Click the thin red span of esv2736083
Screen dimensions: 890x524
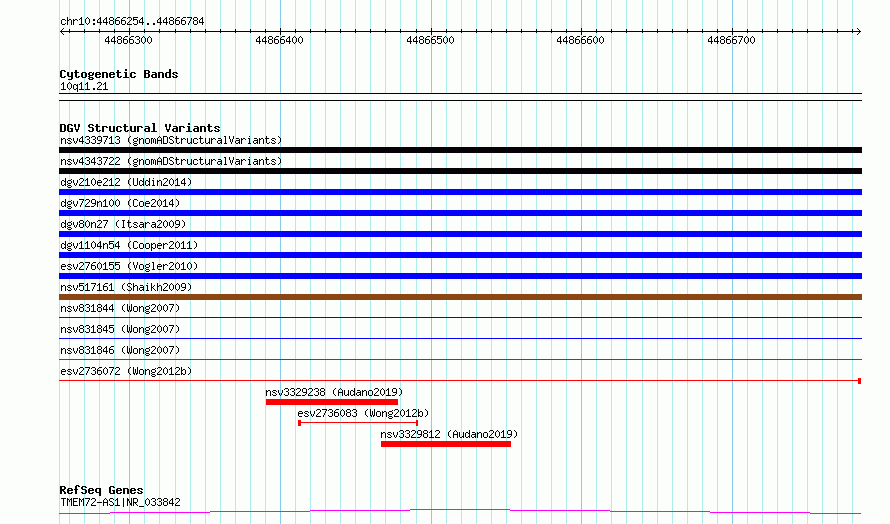click(x=358, y=423)
